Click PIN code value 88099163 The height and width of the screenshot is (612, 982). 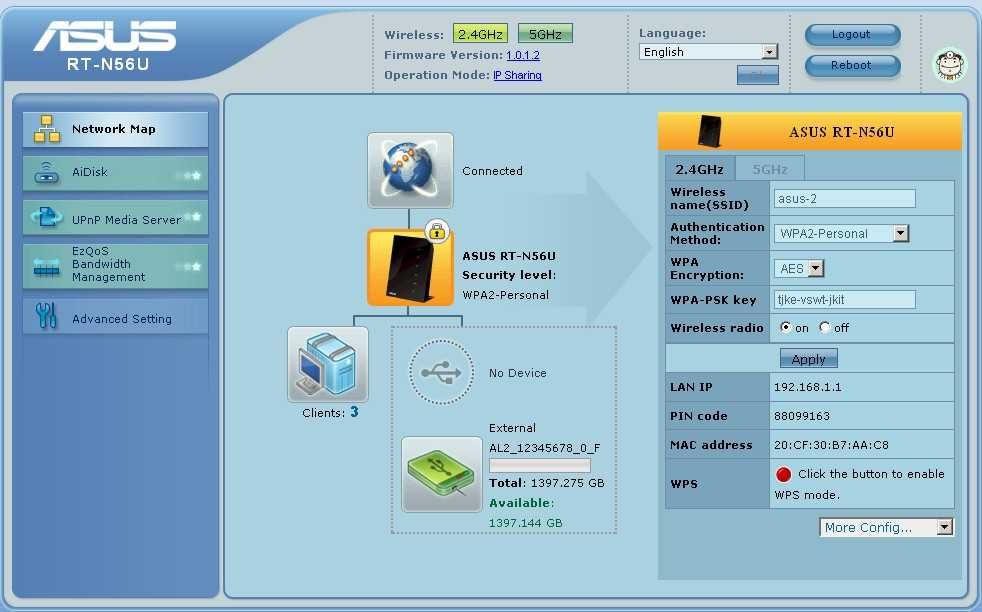coord(802,416)
